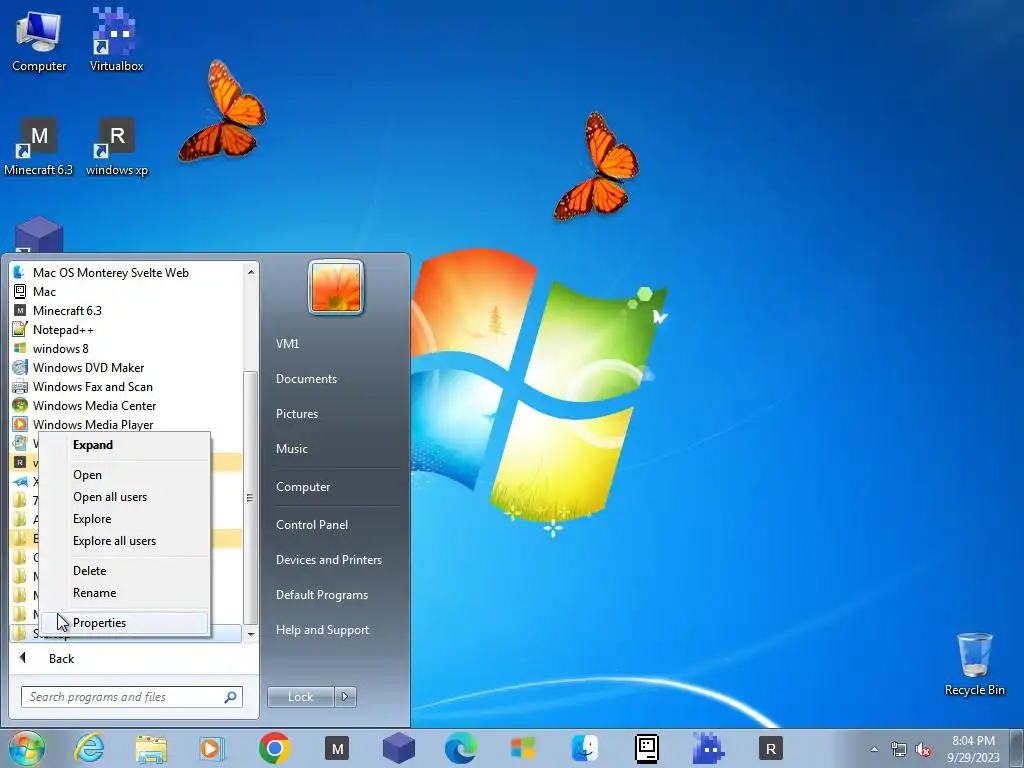Click the classic Mac computer taskbar icon
1024x768 pixels.
[x=647, y=748]
